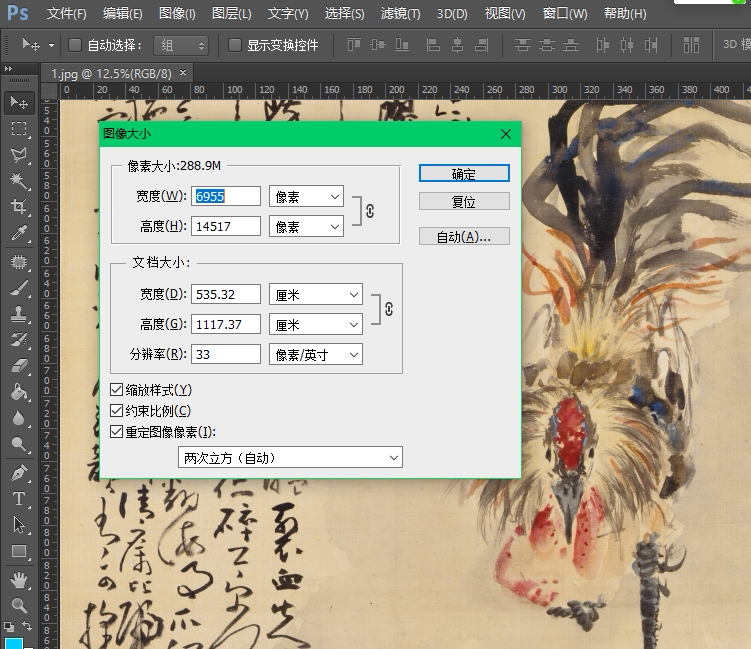Toggle pixel dimensions constrain link icon
The height and width of the screenshot is (649, 751).
[370, 211]
